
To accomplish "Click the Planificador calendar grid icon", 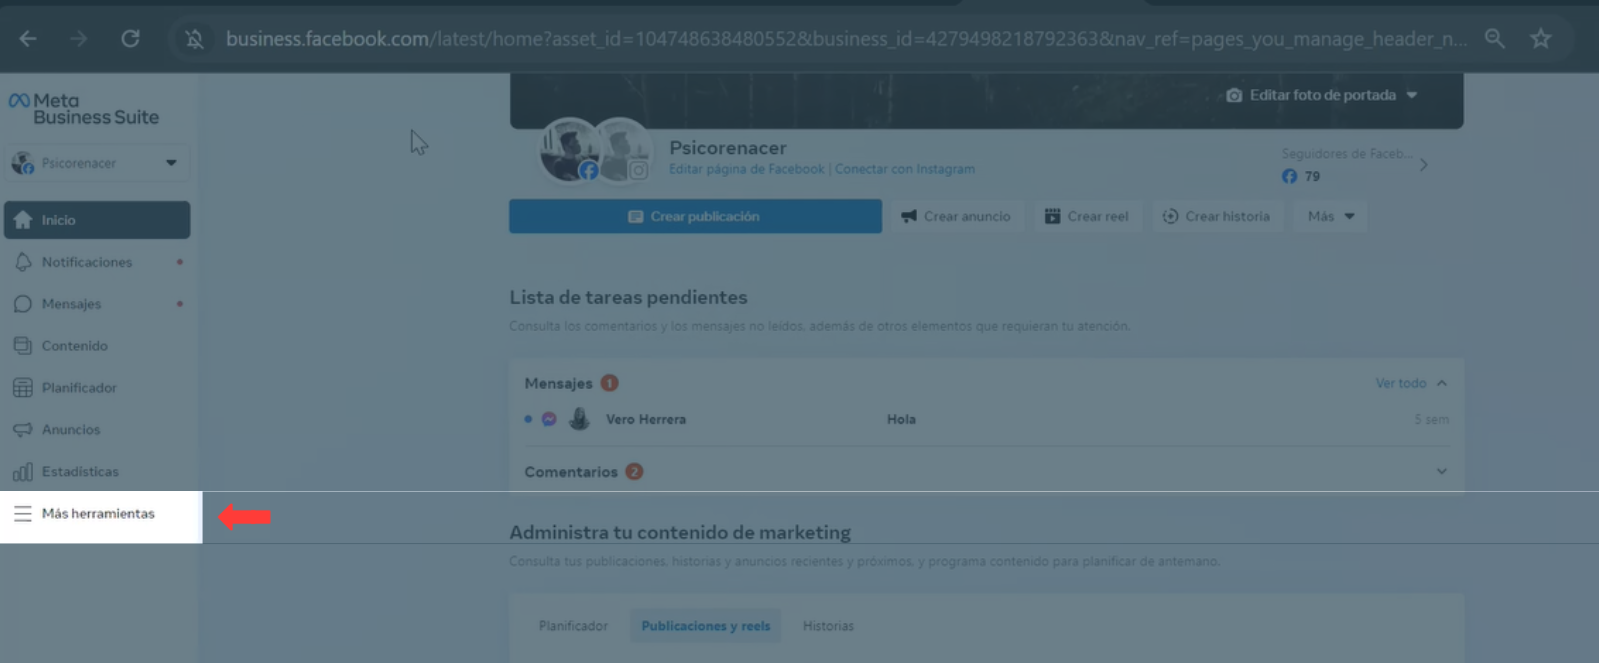I will (x=23, y=388).
